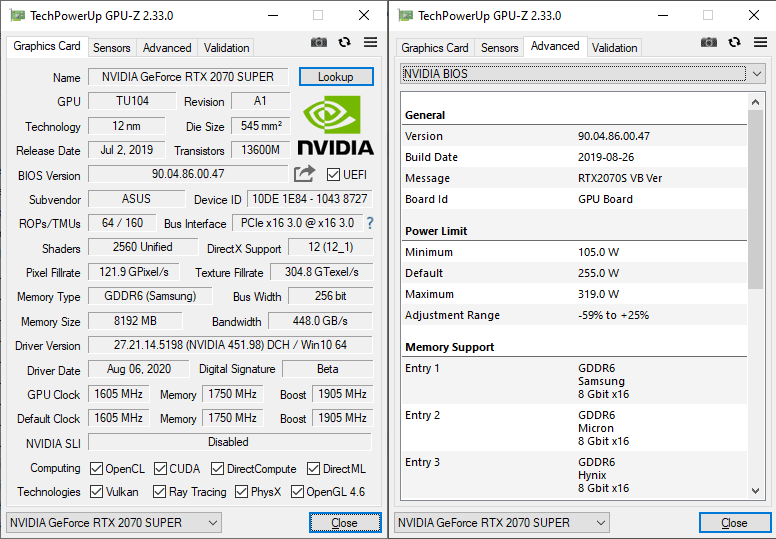Click GPU-Z app icon in right title bar
Image resolution: width=776 pixels, height=539 pixels.
[405, 15]
